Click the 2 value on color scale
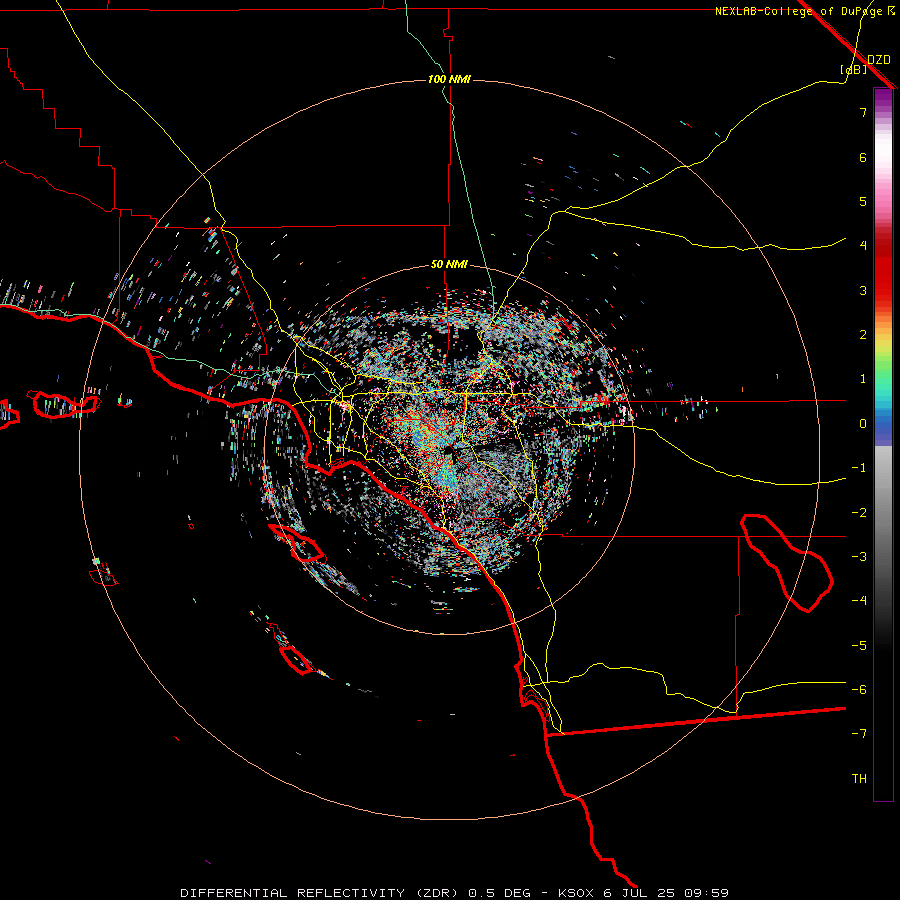The height and width of the screenshot is (900, 900). click(x=863, y=335)
